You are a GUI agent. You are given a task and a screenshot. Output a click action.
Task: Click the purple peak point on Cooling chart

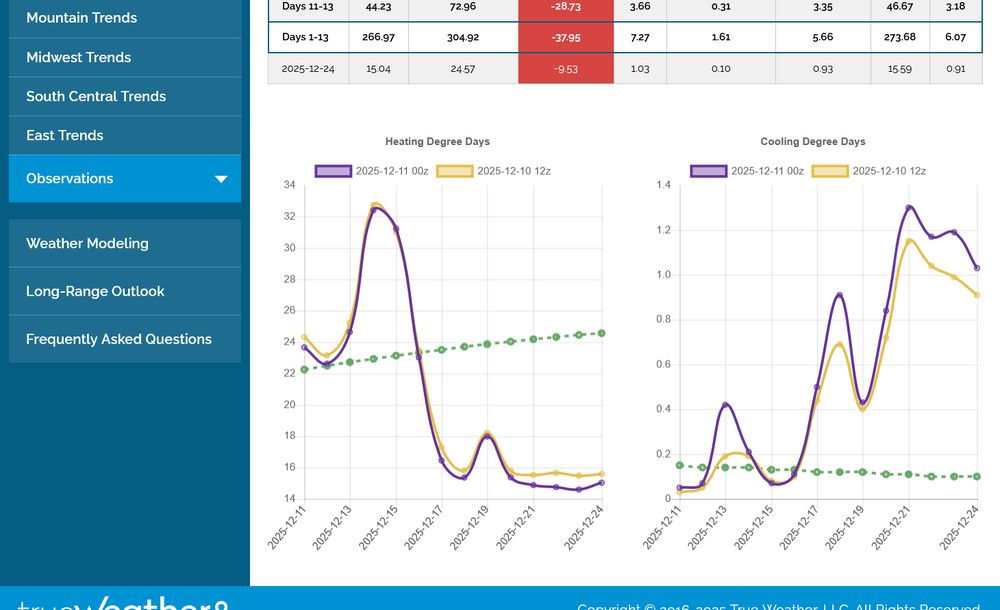click(909, 208)
